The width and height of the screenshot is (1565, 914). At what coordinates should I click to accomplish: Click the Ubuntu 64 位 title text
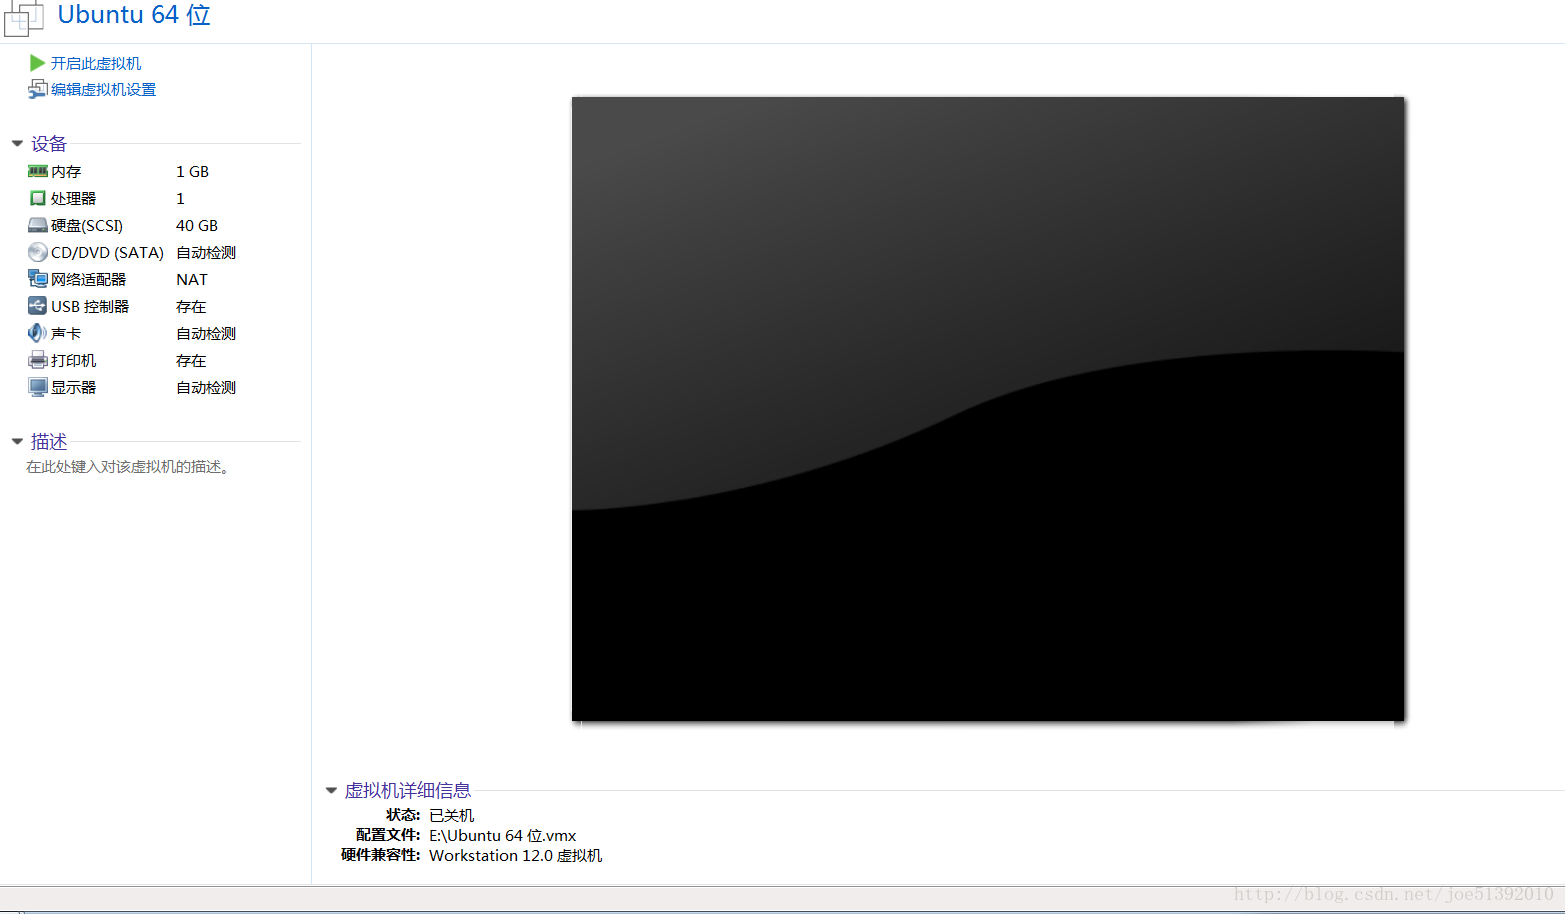coord(134,15)
